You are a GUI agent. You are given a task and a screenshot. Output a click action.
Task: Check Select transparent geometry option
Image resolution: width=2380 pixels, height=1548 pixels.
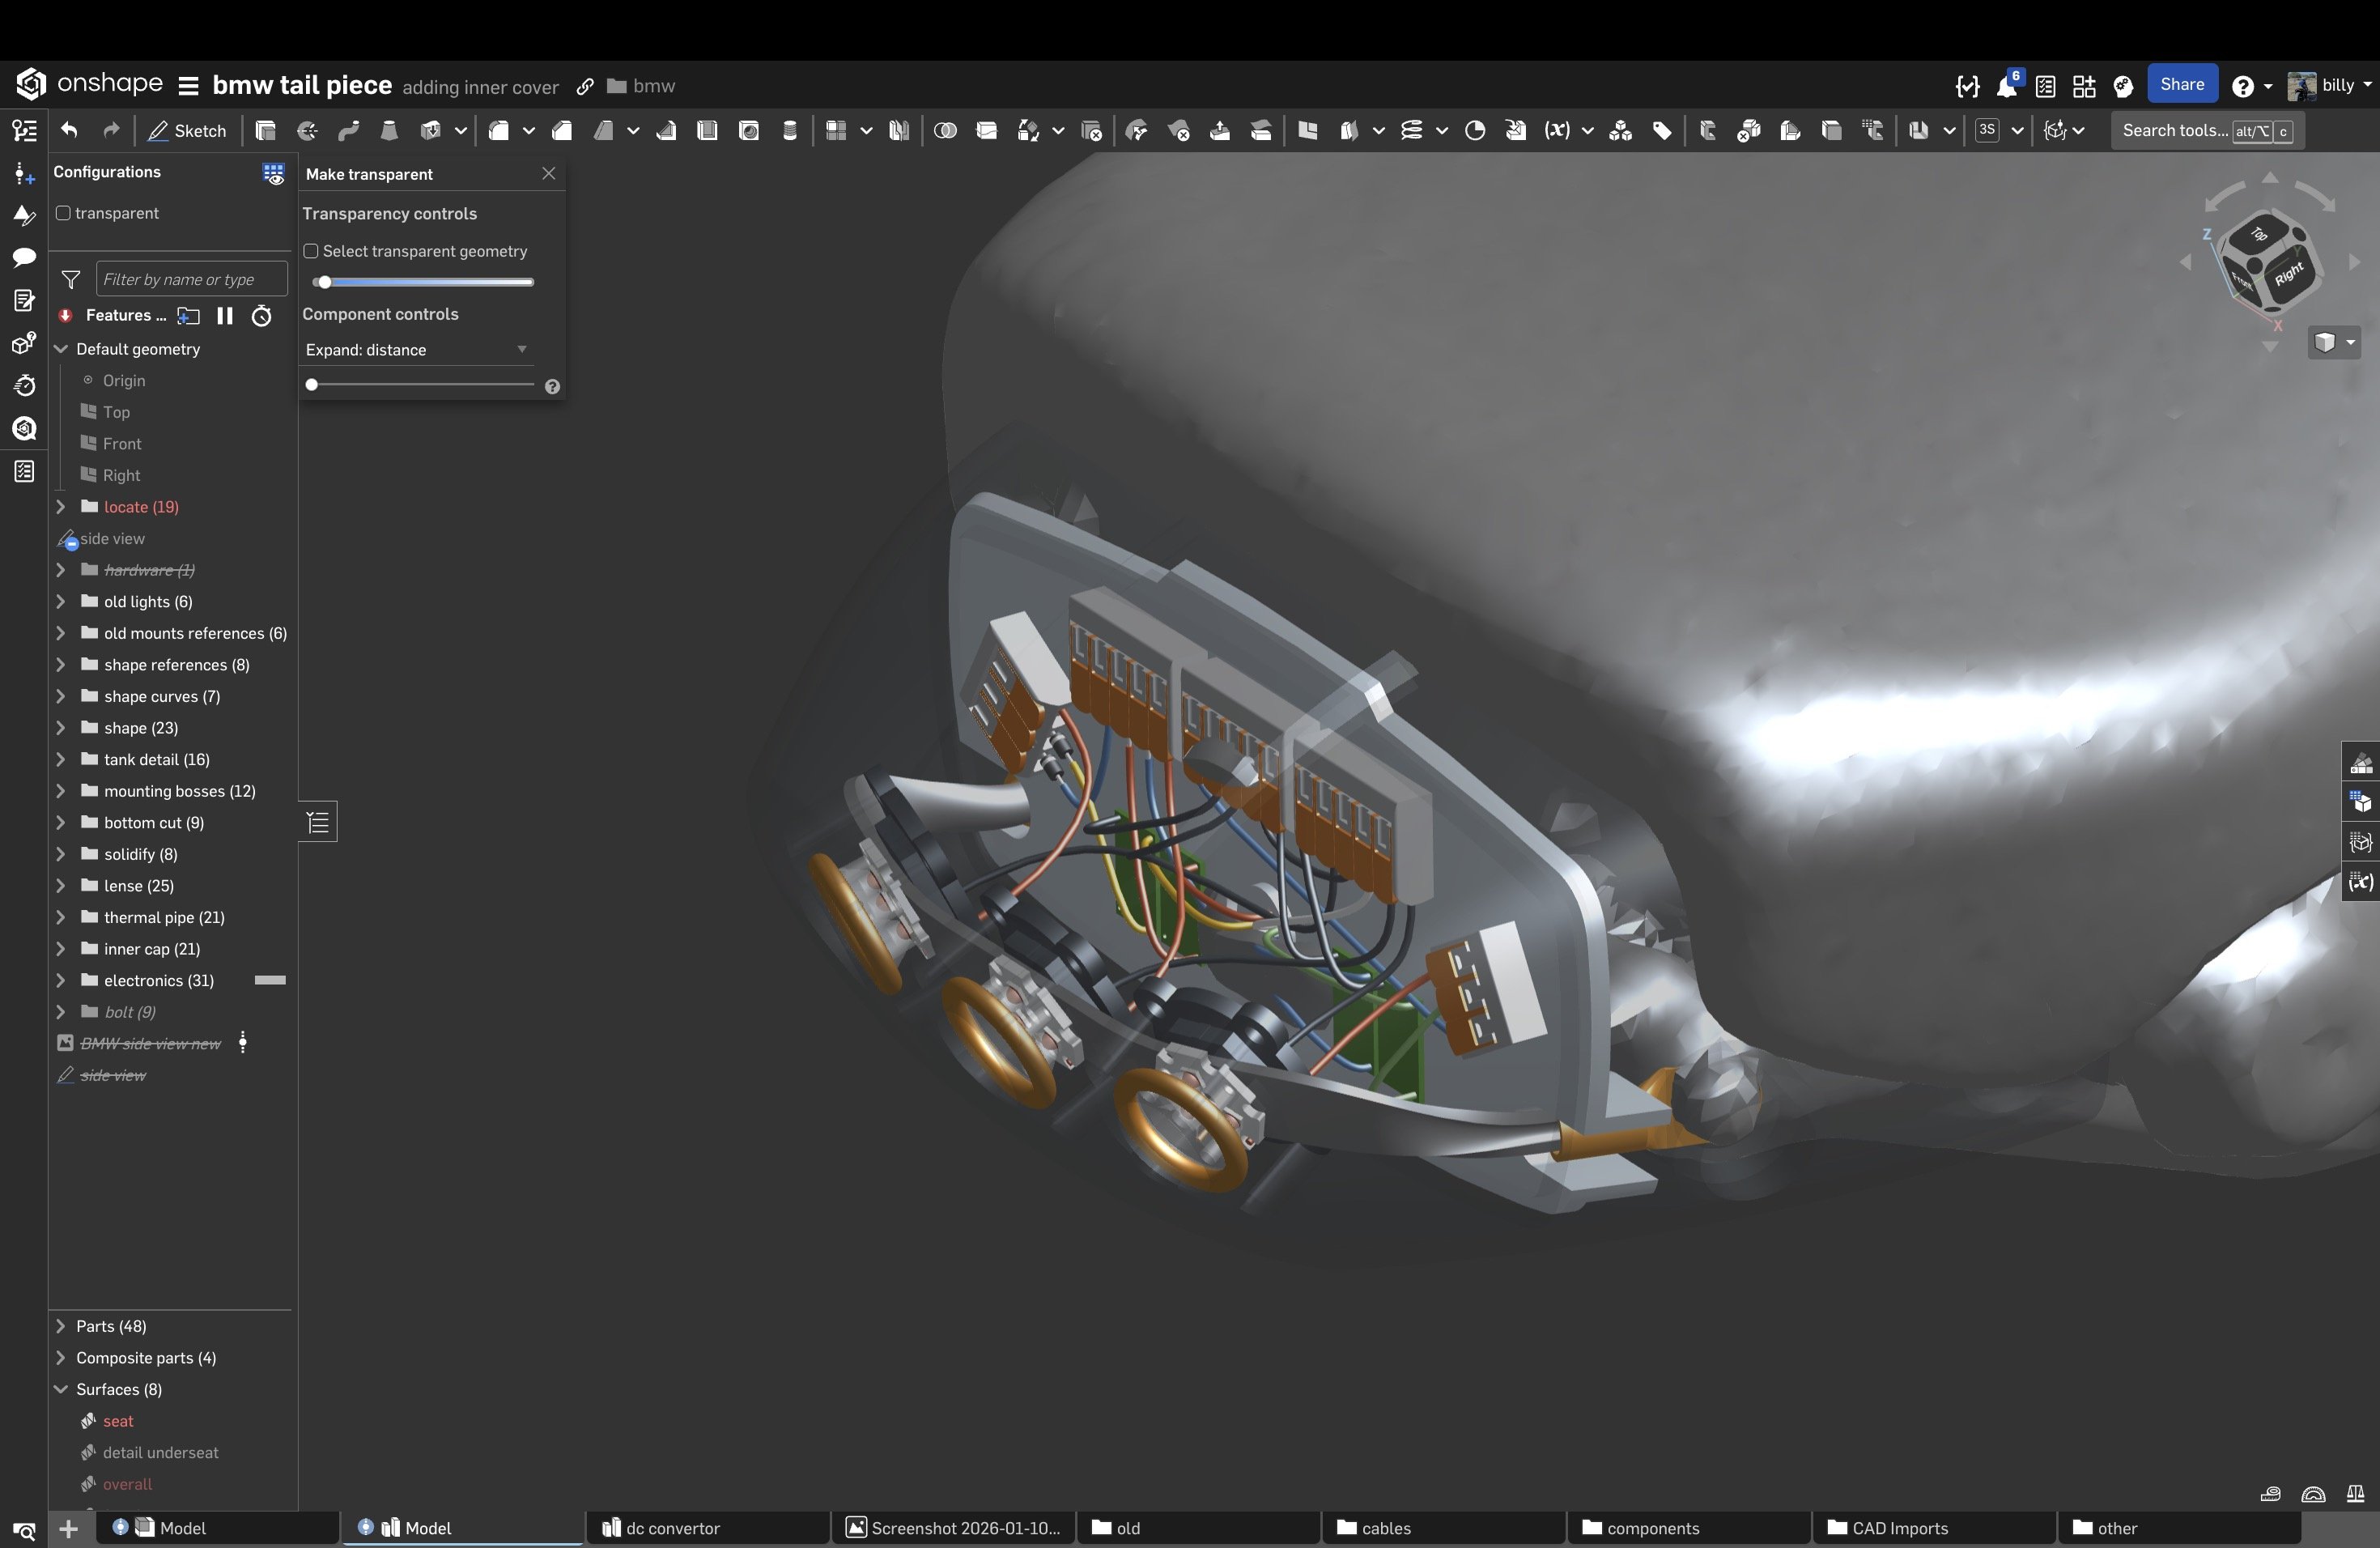click(311, 252)
